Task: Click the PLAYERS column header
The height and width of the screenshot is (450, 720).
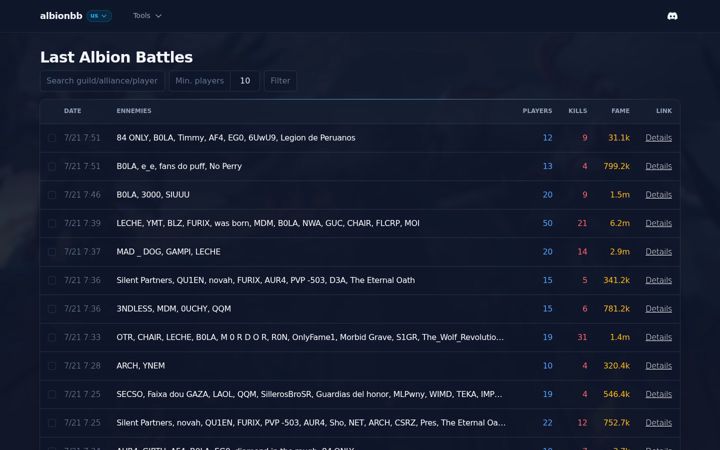Action: pyautogui.click(x=537, y=111)
